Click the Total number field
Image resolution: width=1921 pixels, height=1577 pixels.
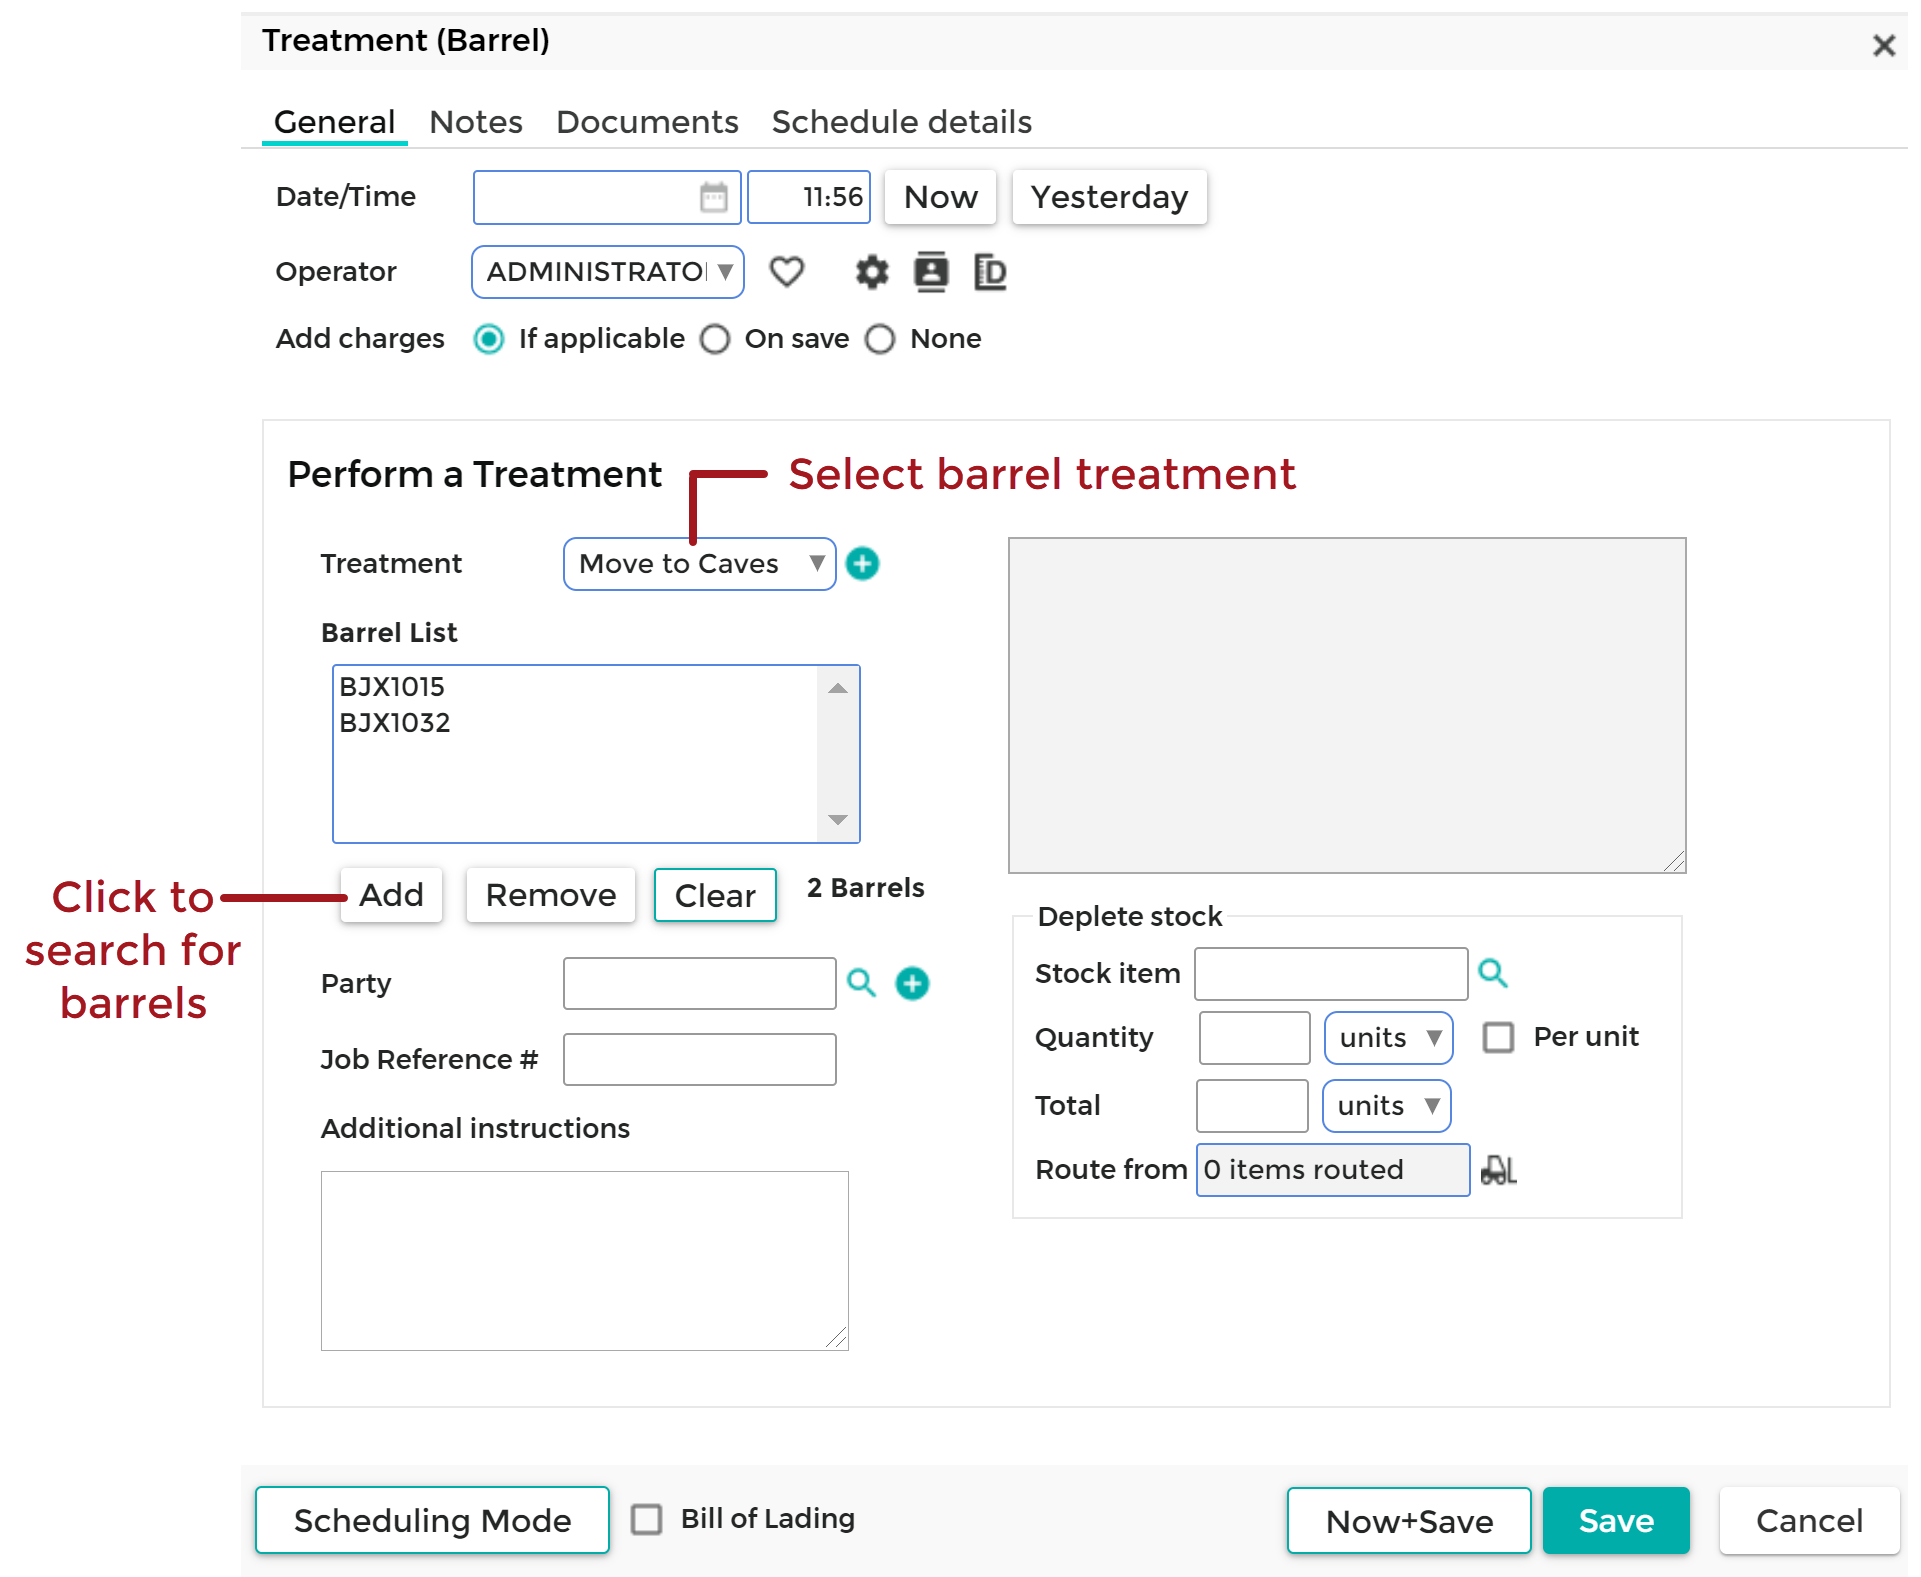(1253, 1106)
